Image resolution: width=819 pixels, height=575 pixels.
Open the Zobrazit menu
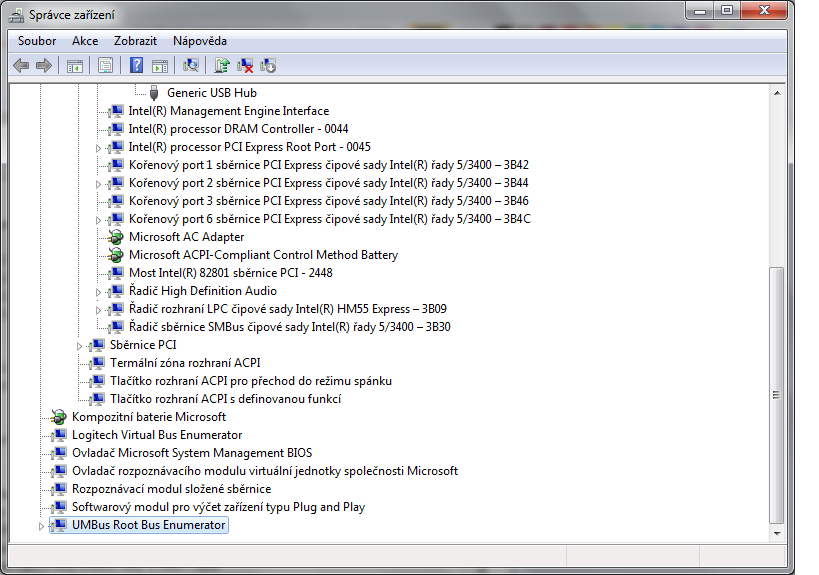[x=135, y=41]
